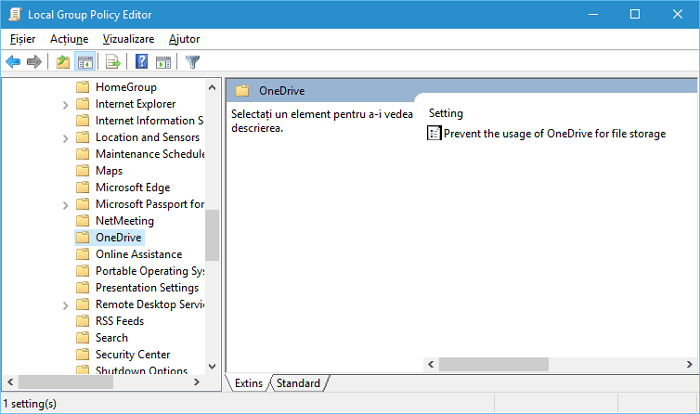
Task: Click the settings pane horizontal scrollbar thumb
Action: point(494,364)
